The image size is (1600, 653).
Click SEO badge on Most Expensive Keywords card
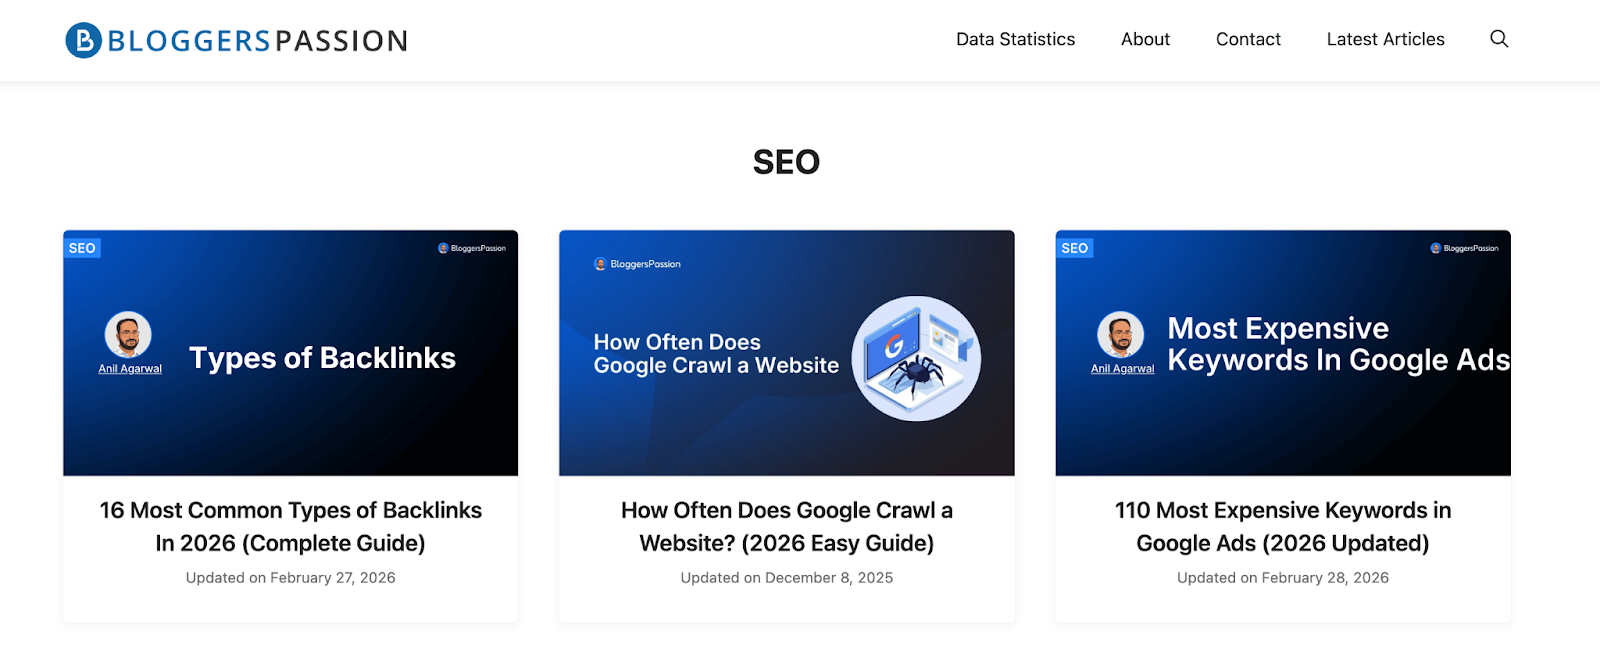[1074, 248]
